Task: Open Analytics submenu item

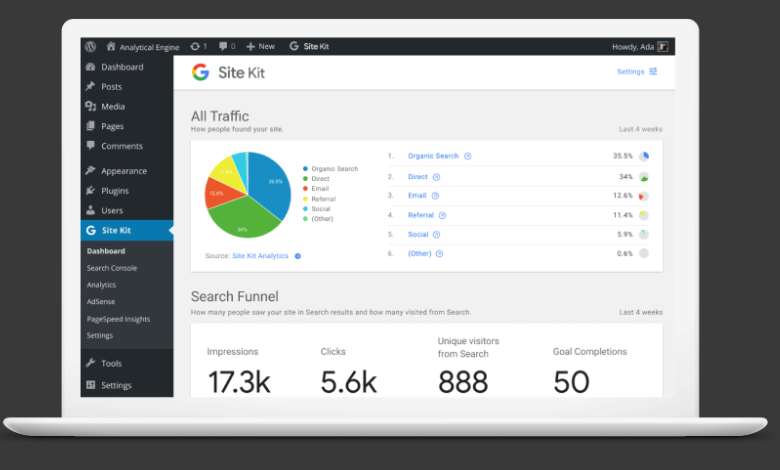Action: pyautogui.click(x=101, y=285)
